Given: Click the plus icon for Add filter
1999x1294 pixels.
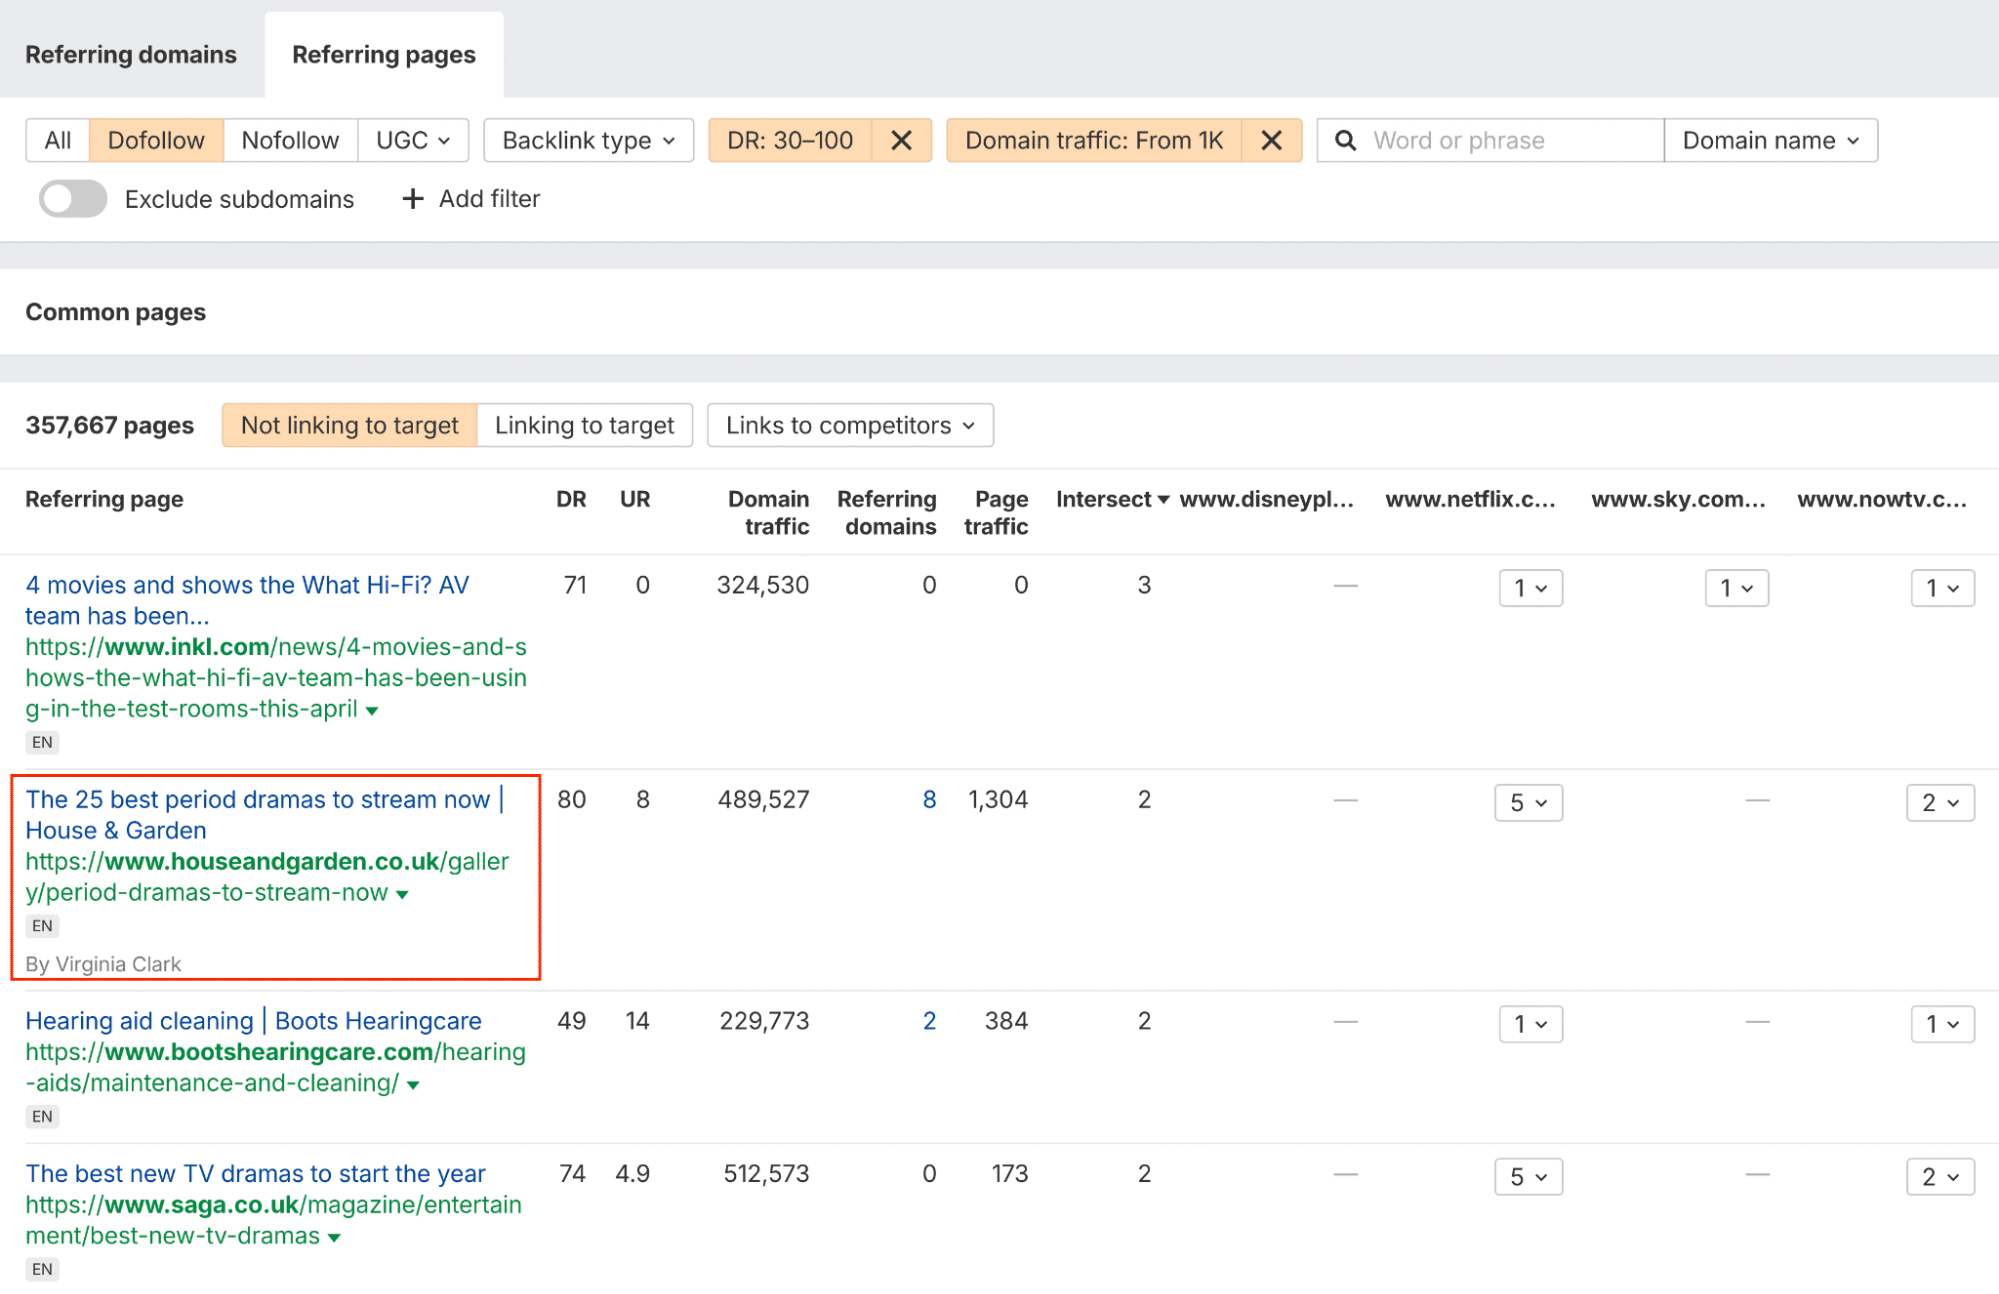Looking at the screenshot, I should 412,199.
